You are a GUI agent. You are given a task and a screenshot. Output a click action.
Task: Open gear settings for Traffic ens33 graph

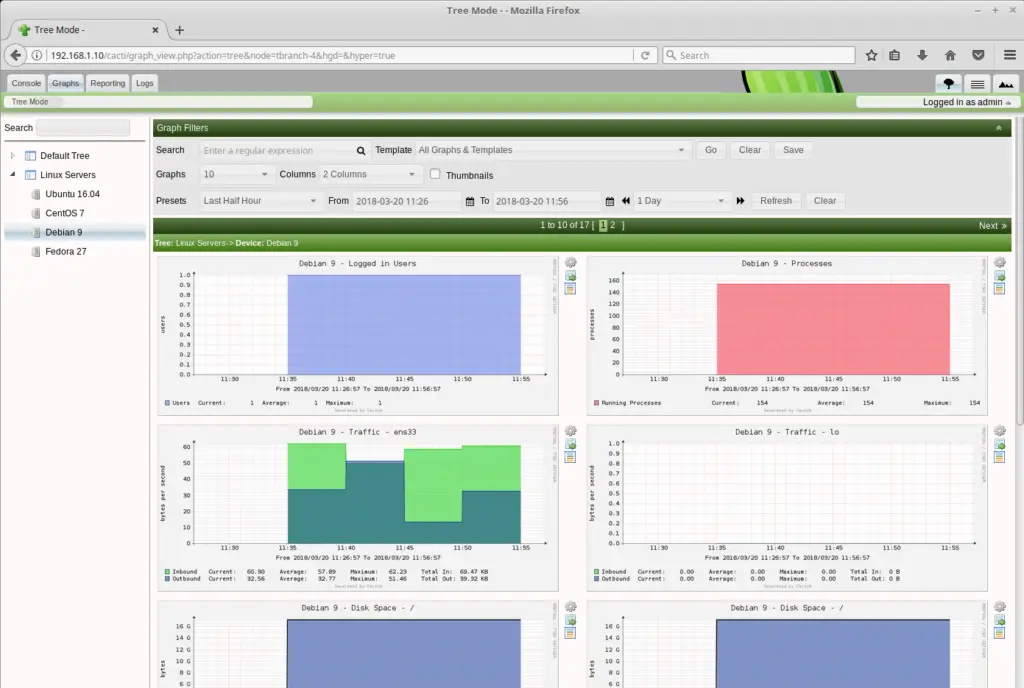(x=571, y=431)
